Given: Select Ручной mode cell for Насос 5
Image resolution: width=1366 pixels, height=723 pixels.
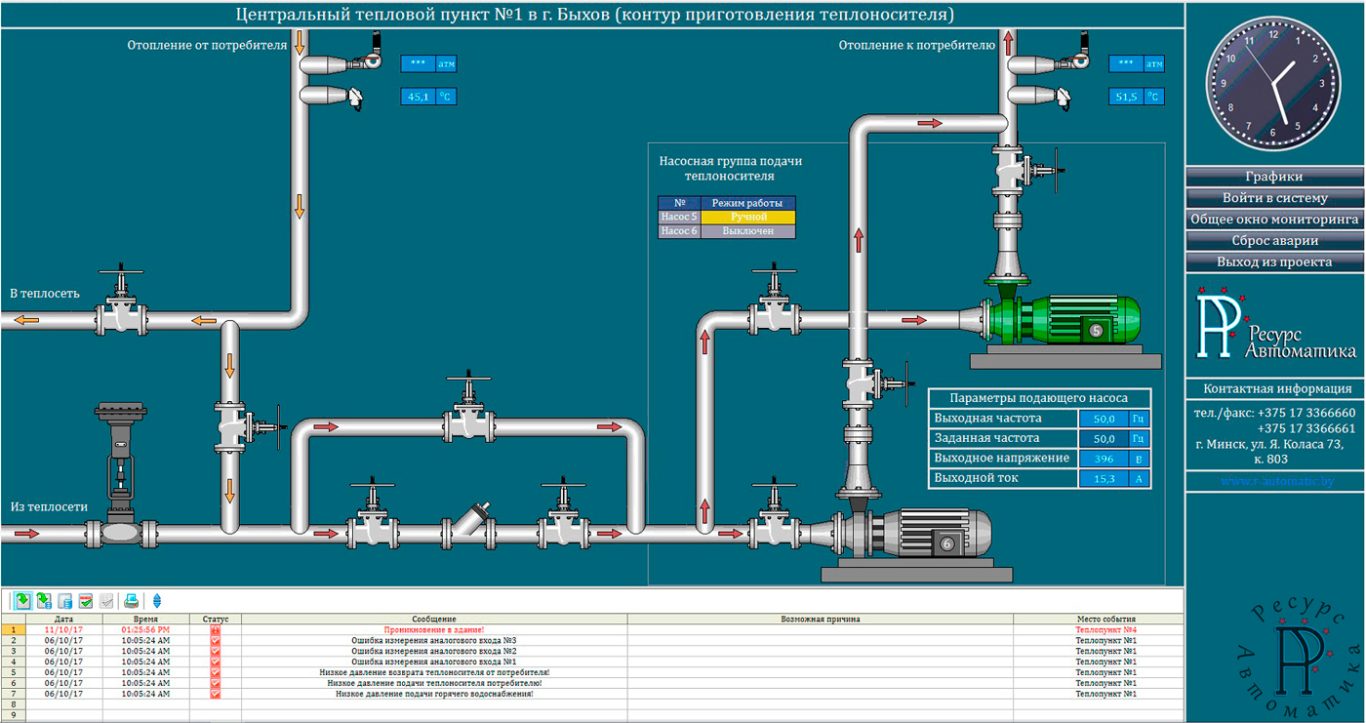Looking at the screenshot, I should [x=748, y=216].
